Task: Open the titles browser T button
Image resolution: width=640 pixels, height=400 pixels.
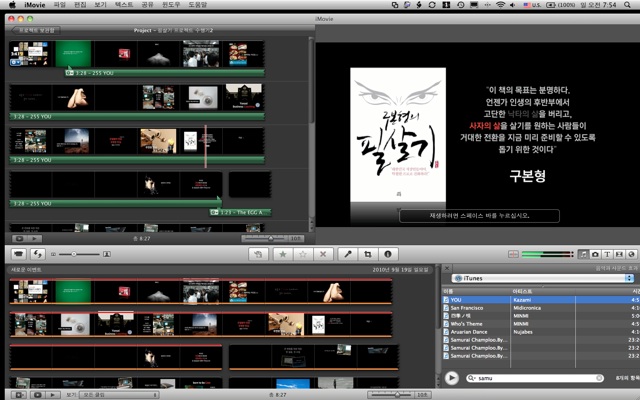Action: point(607,254)
